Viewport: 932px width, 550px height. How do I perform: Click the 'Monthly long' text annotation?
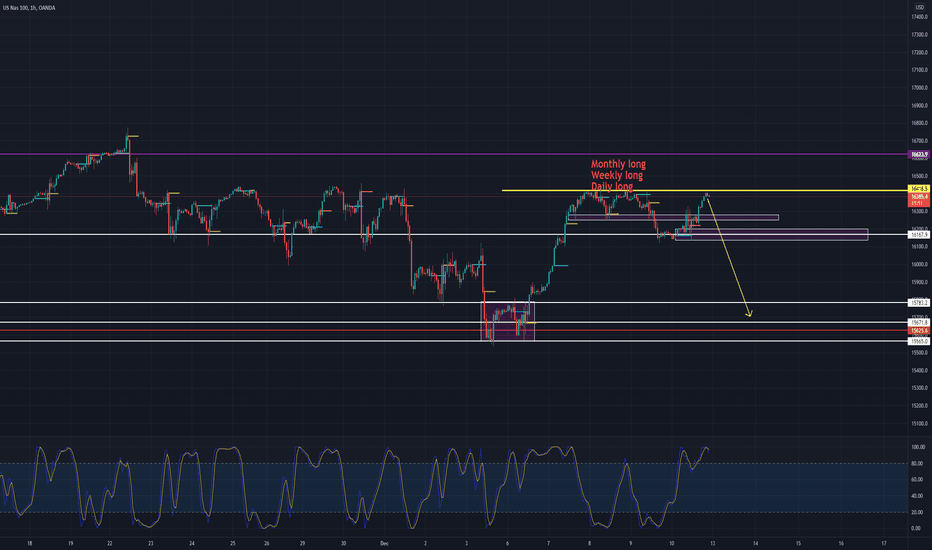pyautogui.click(x=618, y=164)
